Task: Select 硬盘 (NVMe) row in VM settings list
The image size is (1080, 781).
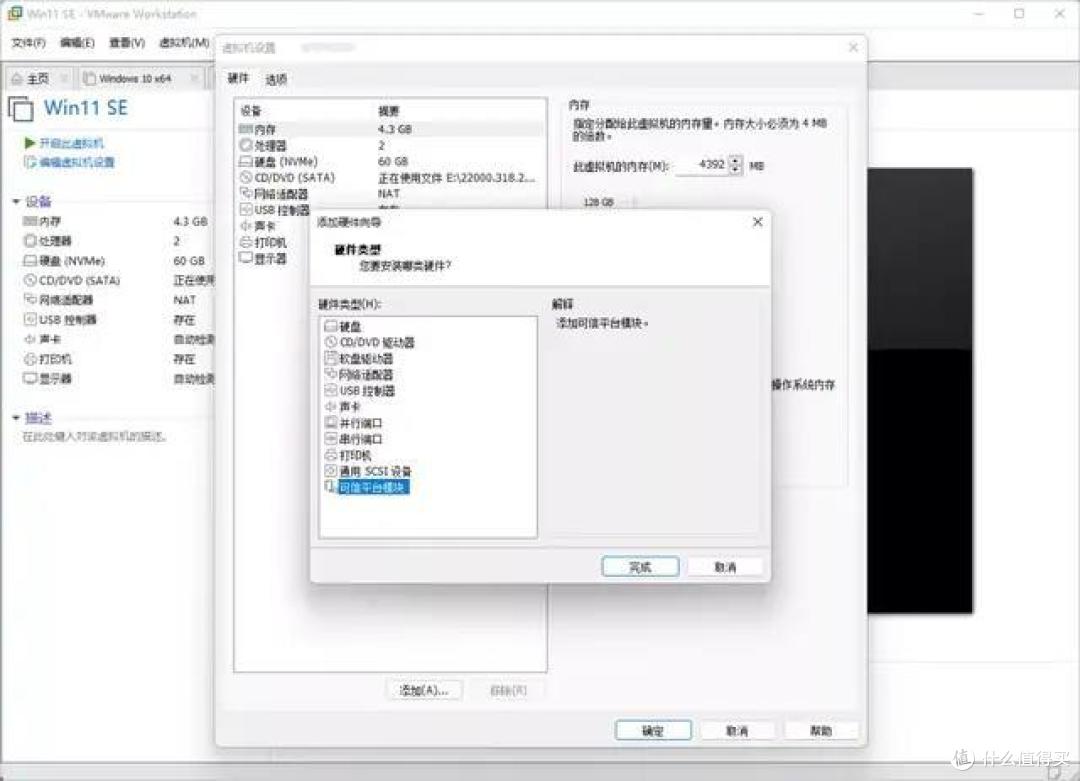Action: [x=391, y=161]
